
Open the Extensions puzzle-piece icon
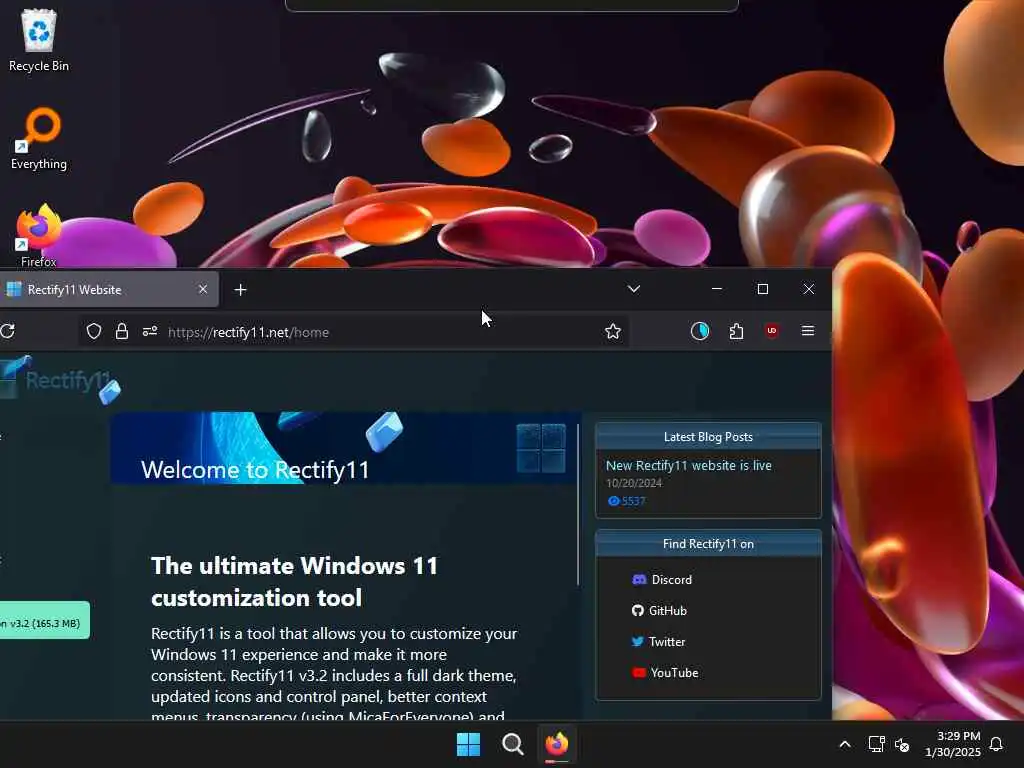(736, 331)
